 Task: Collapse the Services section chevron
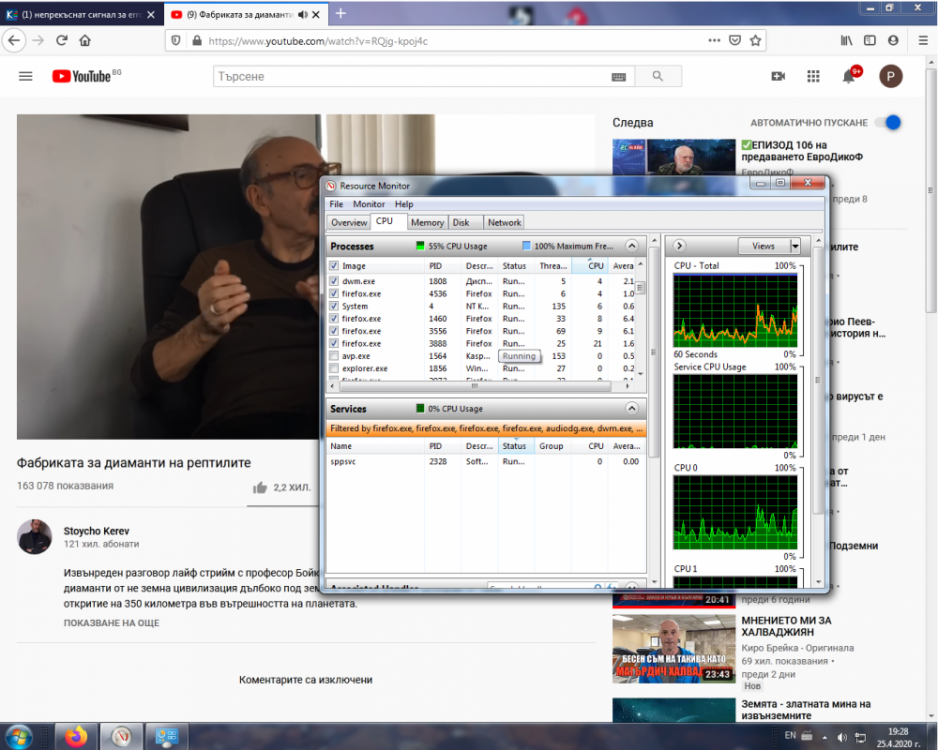pyautogui.click(x=632, y=408)
